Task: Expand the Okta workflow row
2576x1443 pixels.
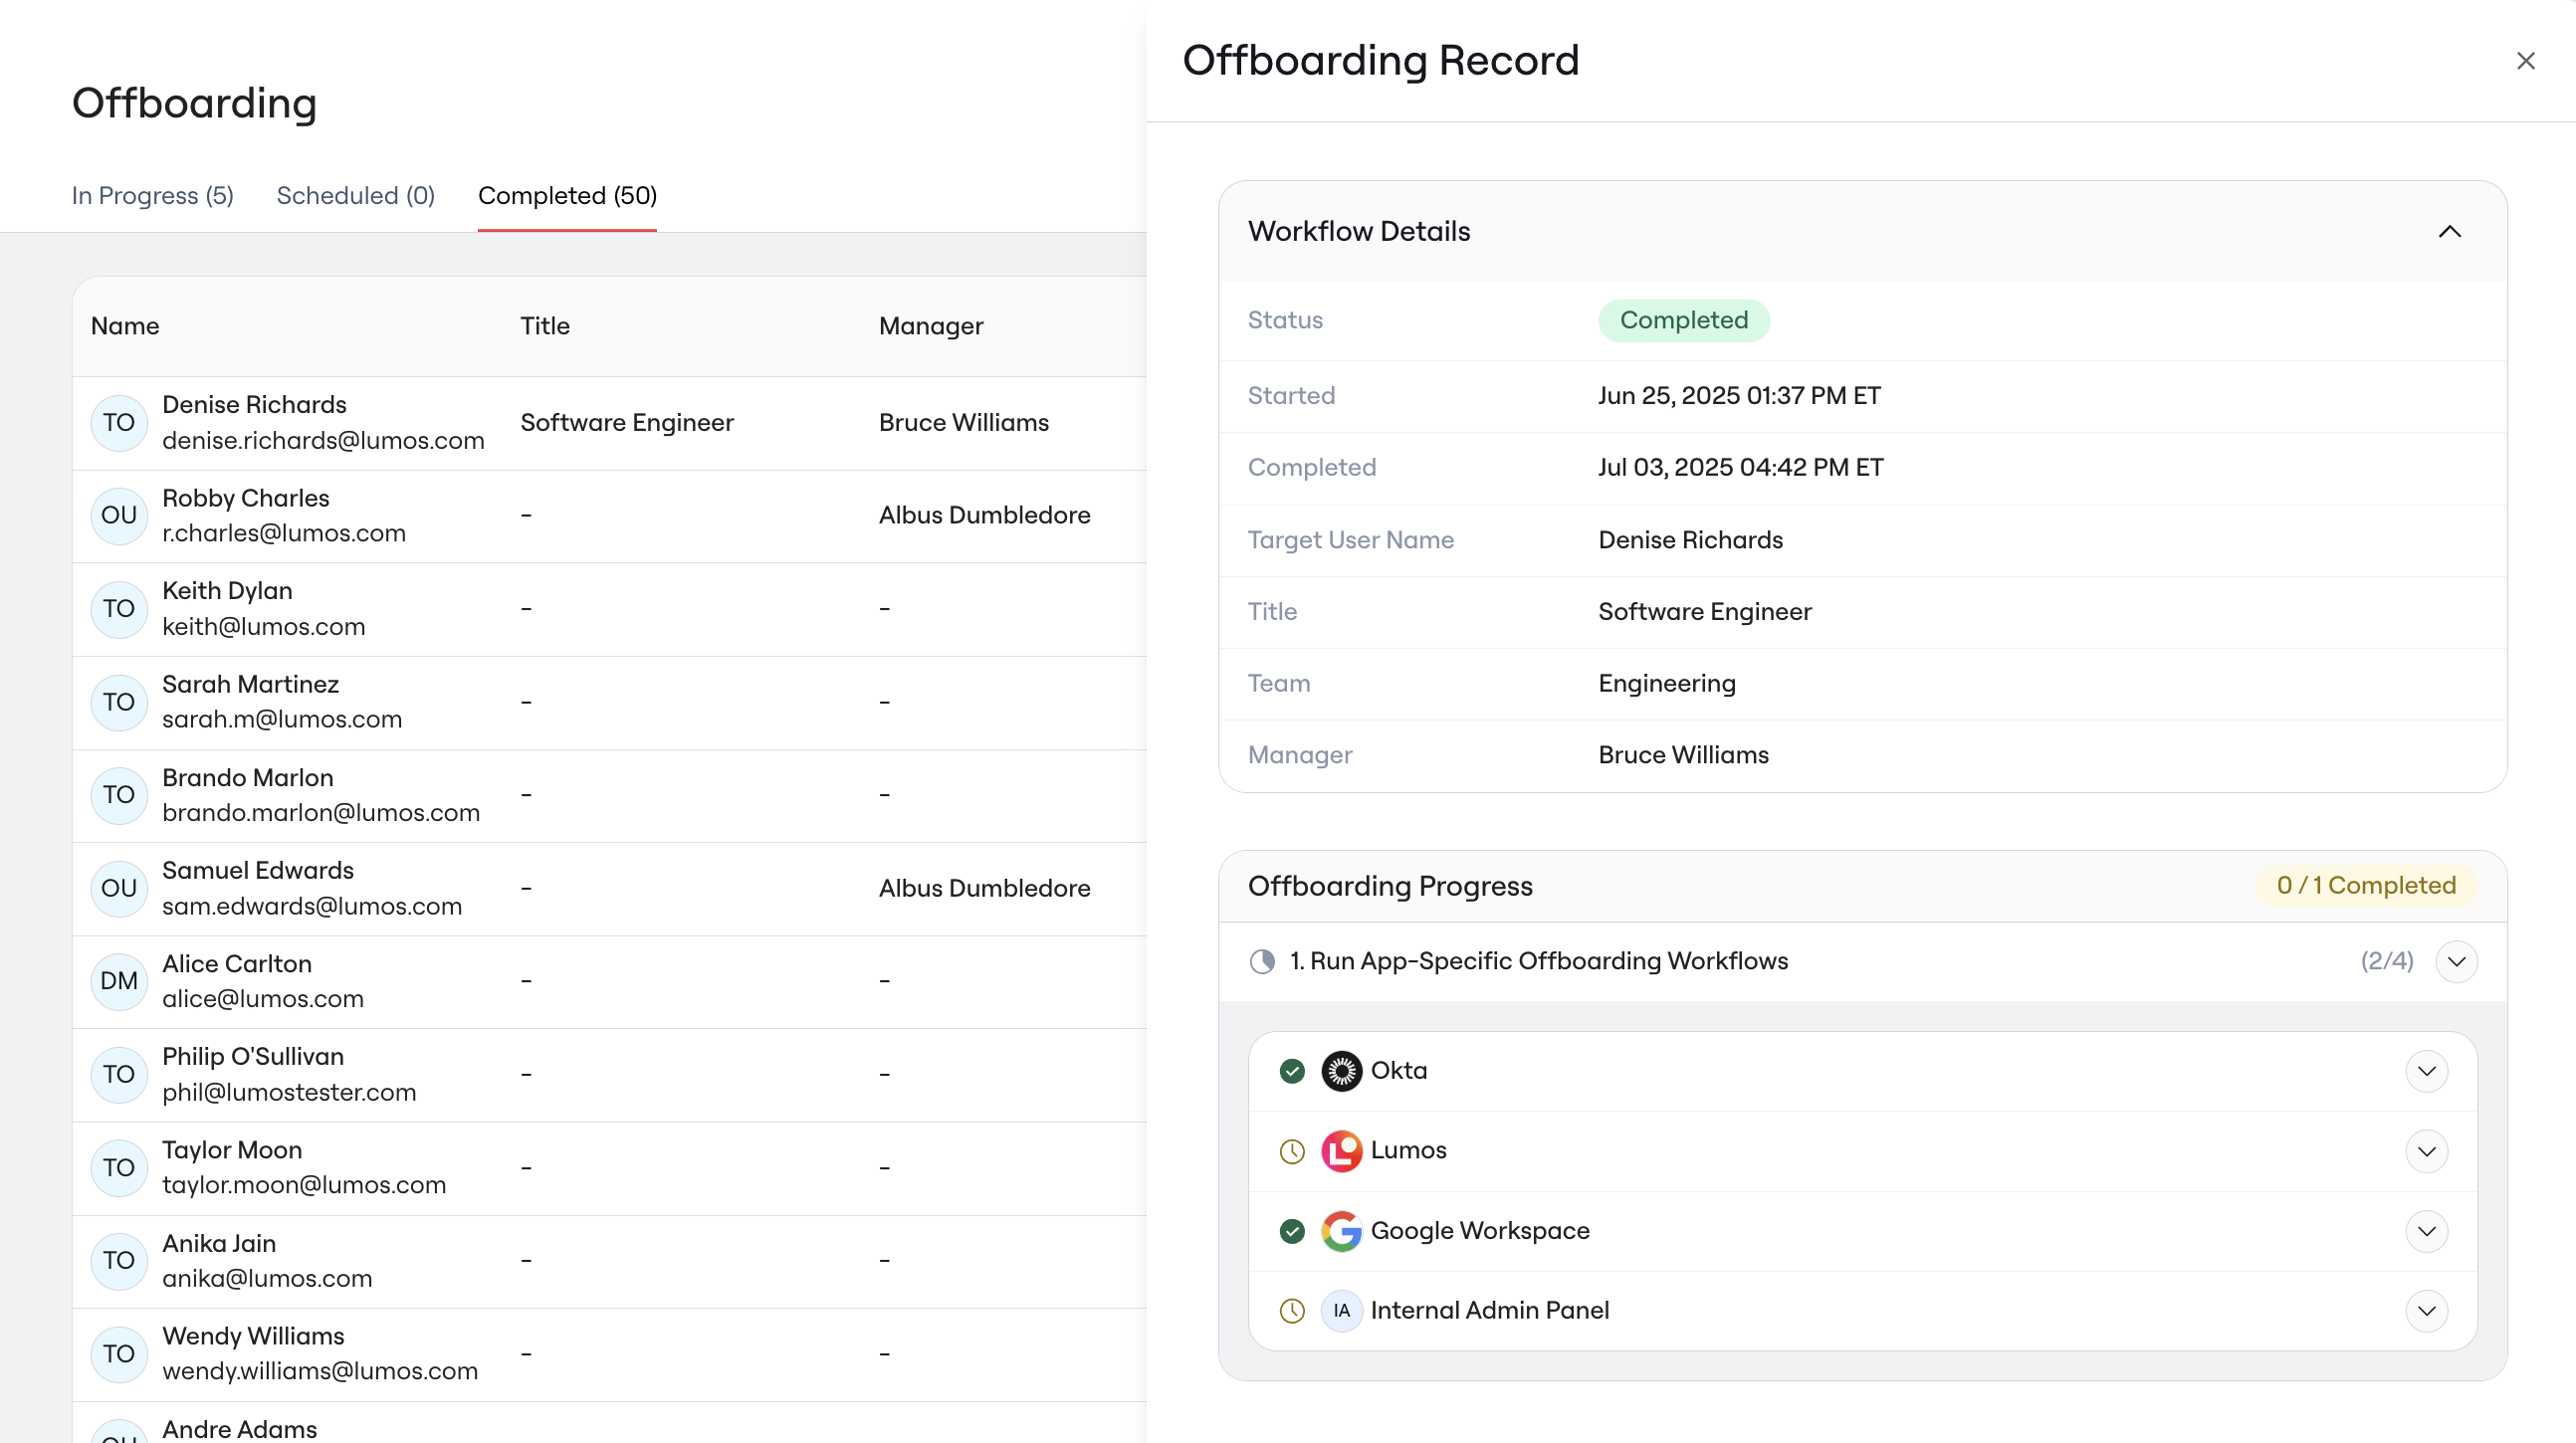Action: [x=2426, y=1071]
